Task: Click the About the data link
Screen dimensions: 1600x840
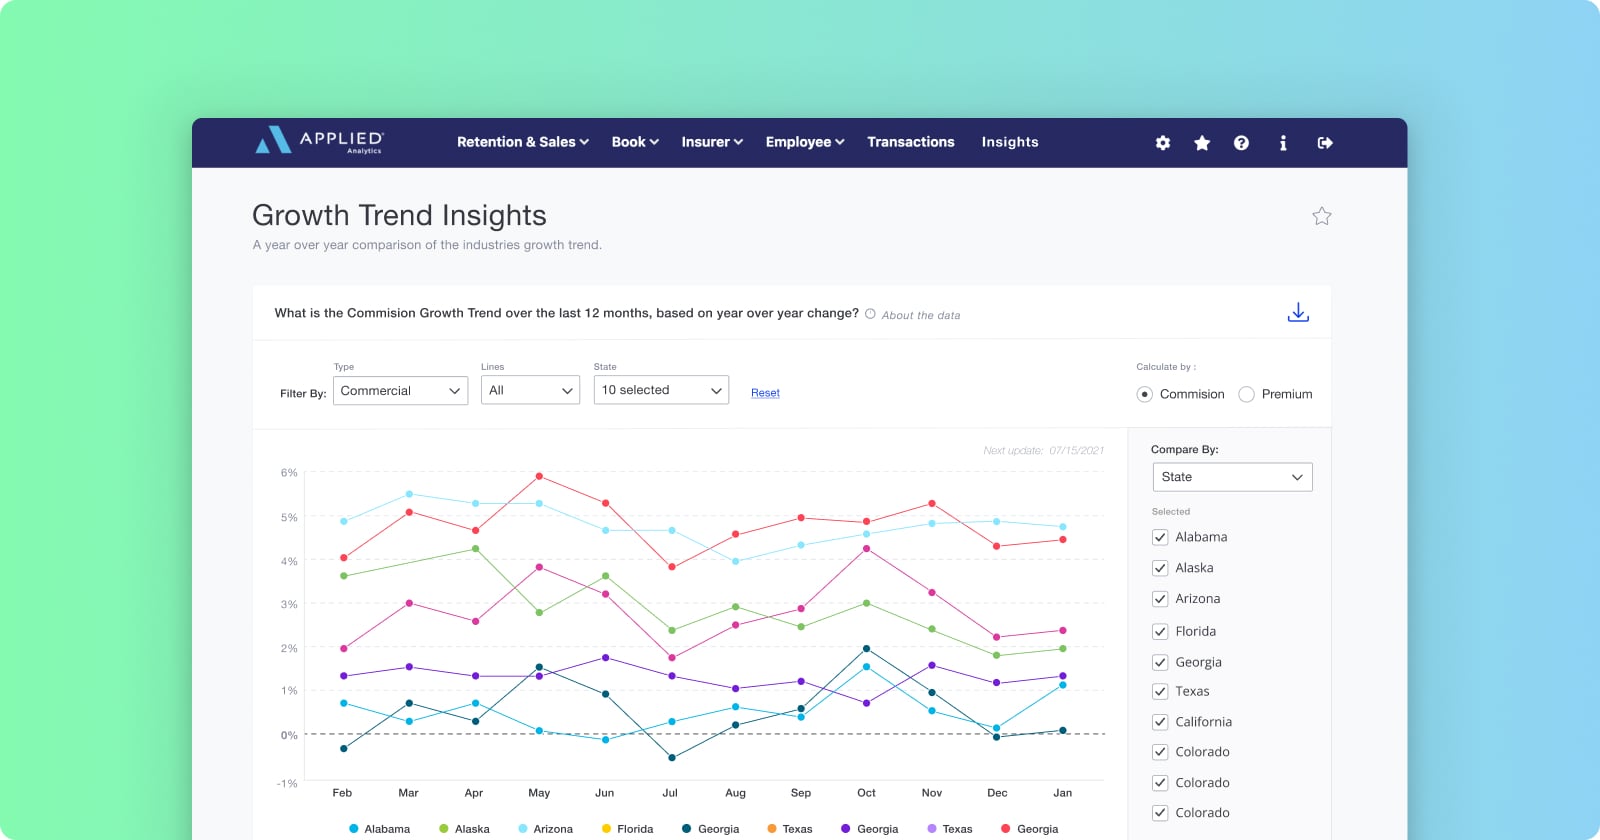Action: coord(921,315)
